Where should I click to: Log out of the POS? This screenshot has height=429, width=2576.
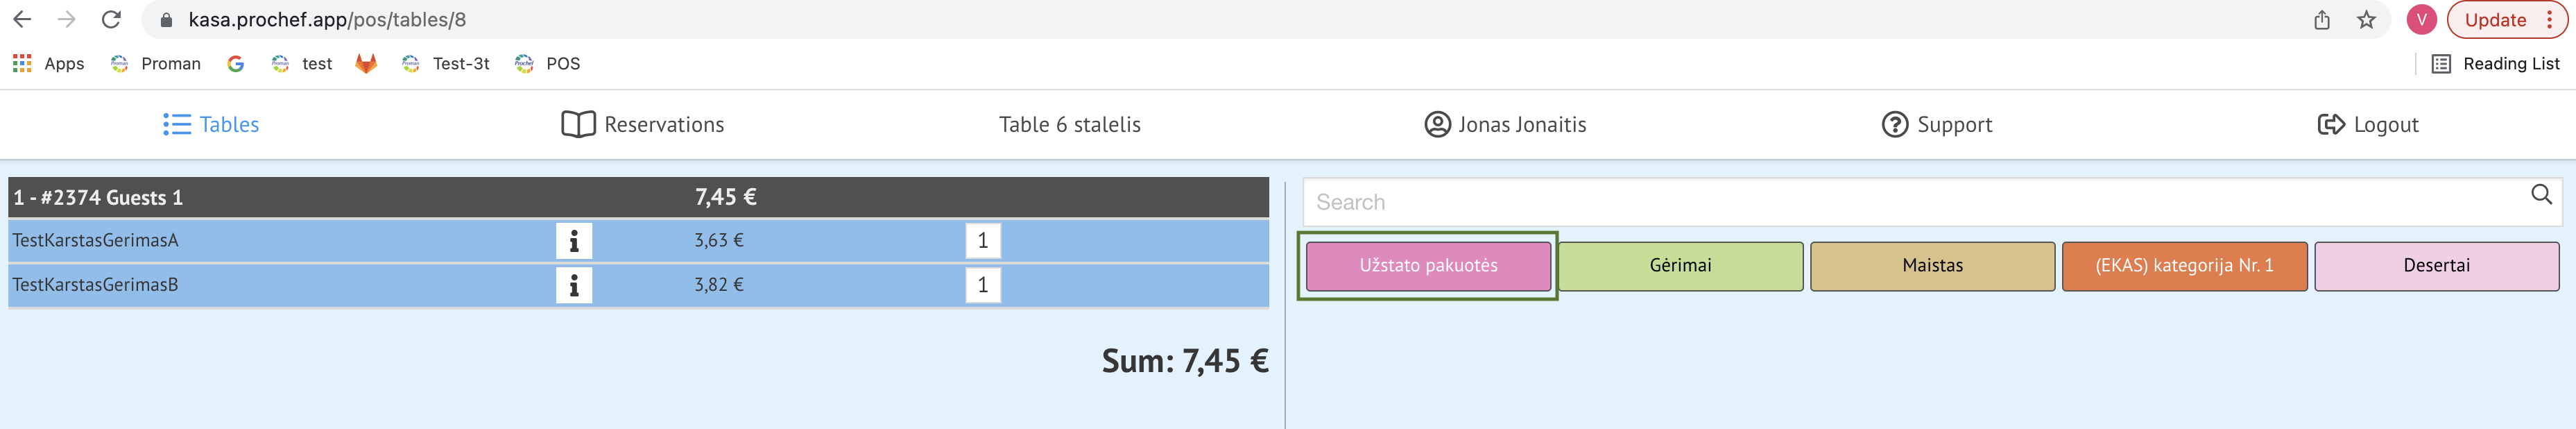click(2368, 125)
